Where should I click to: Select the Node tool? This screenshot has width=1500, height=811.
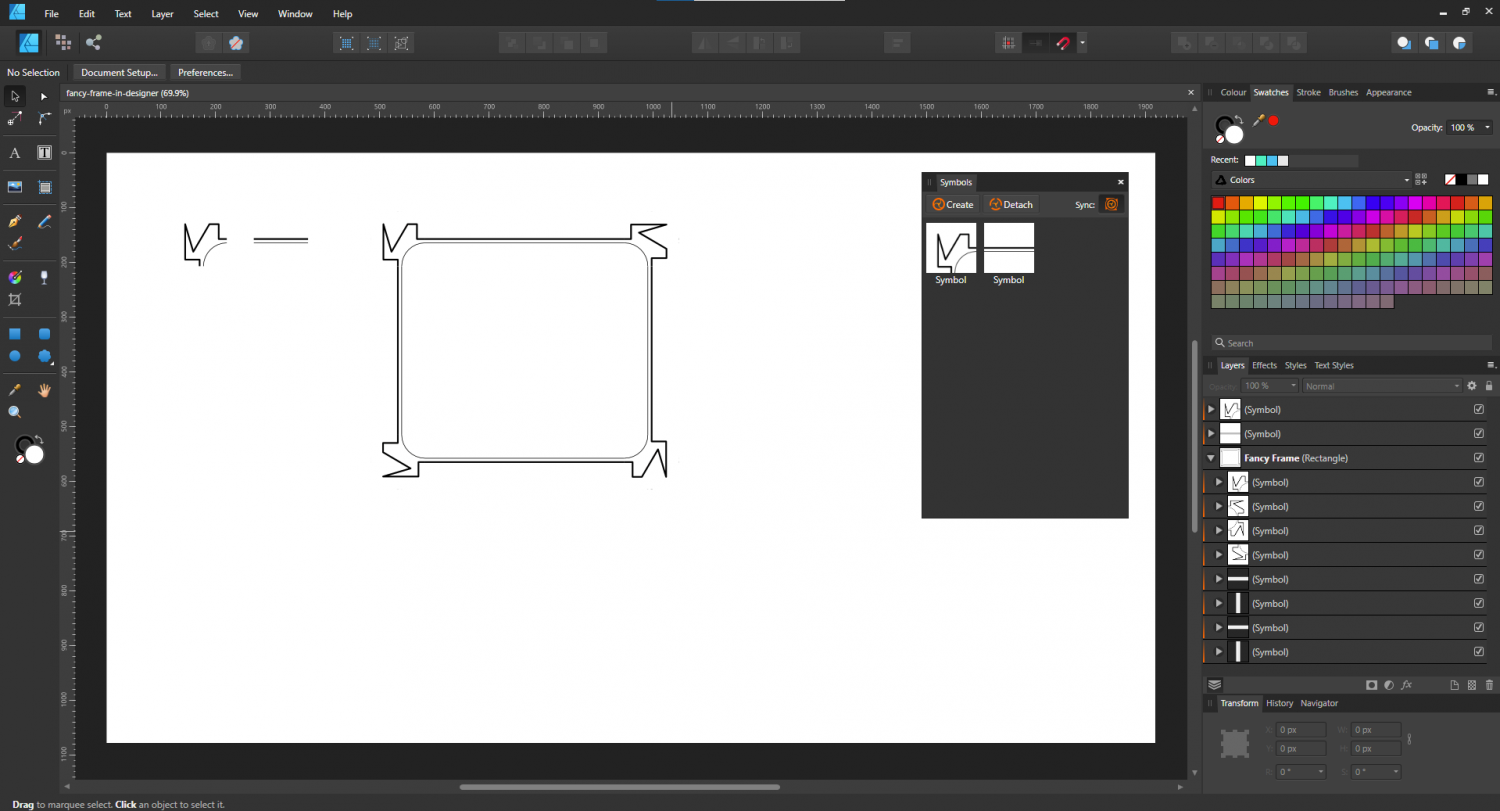pos(44,96)
